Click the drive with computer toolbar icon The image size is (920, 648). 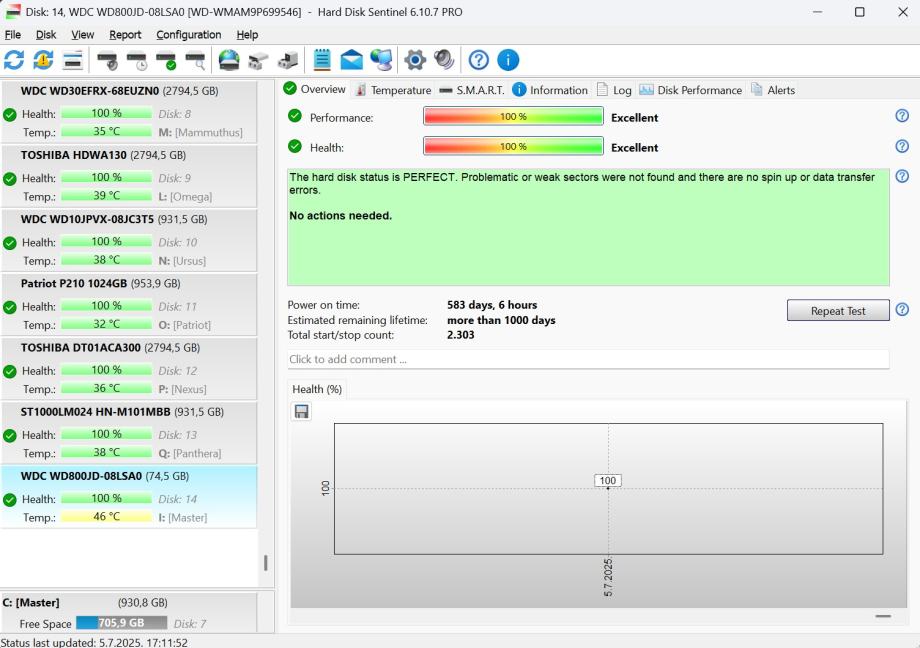(x=288, y=60)
